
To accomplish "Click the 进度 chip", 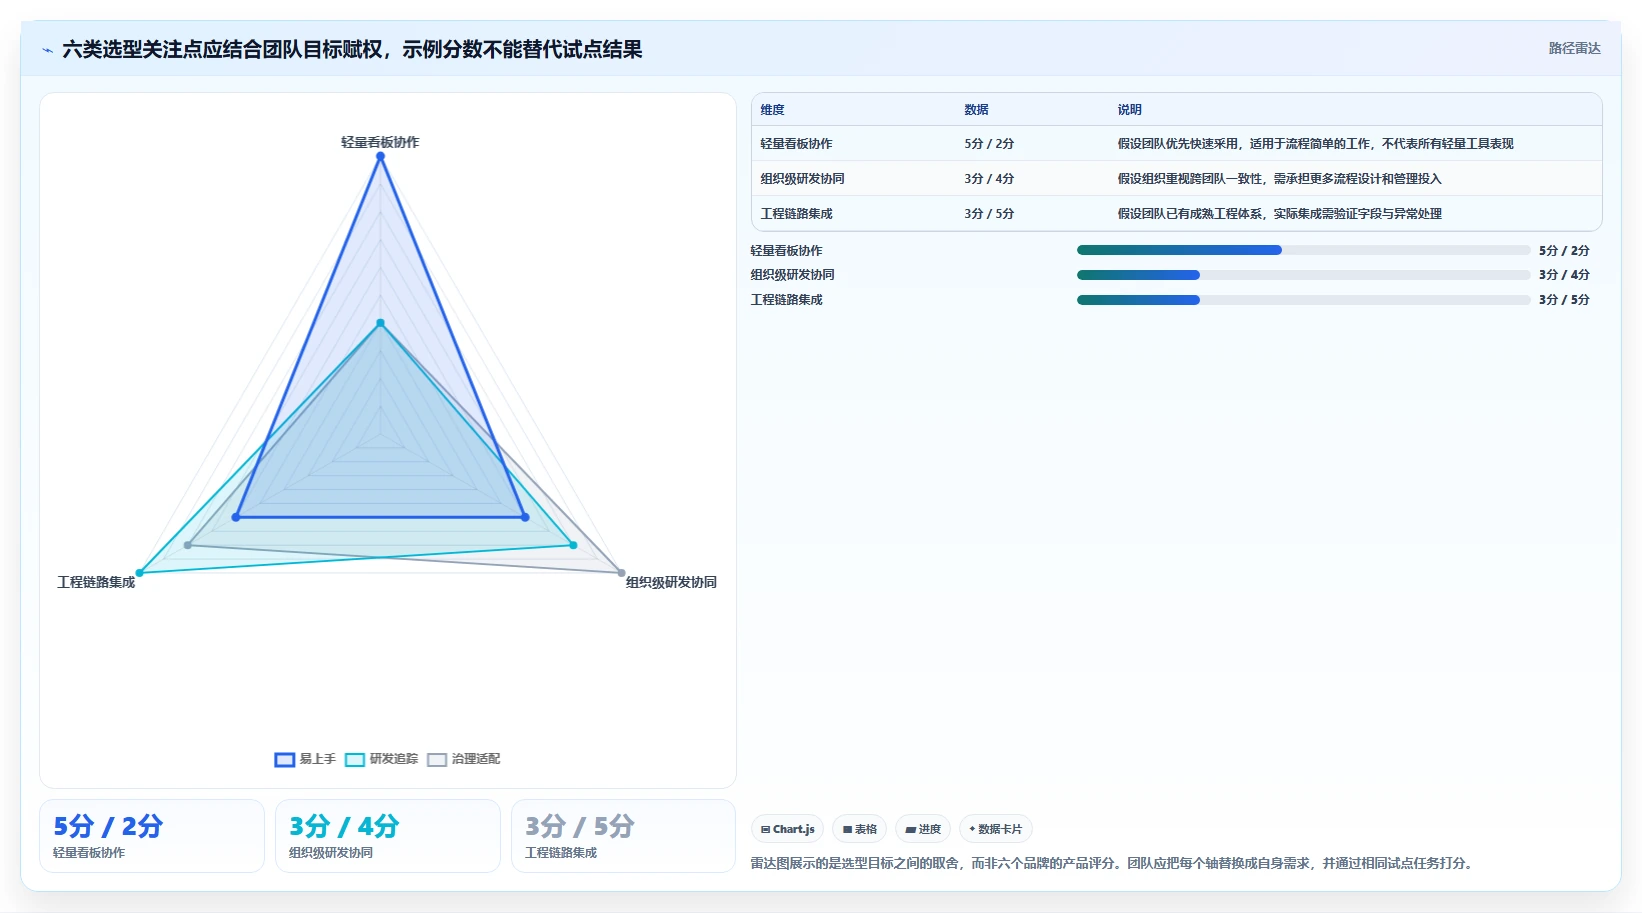I will click(x=923, y=829).
